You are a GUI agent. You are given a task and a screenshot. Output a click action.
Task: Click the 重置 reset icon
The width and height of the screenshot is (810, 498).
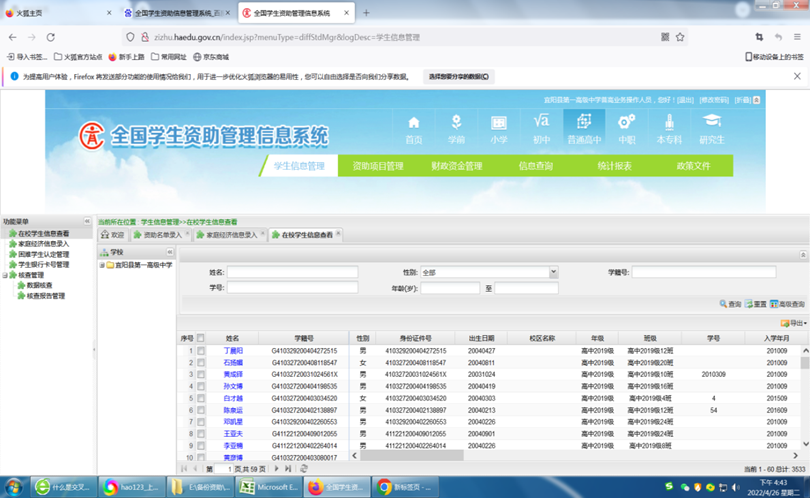(755, 304)
